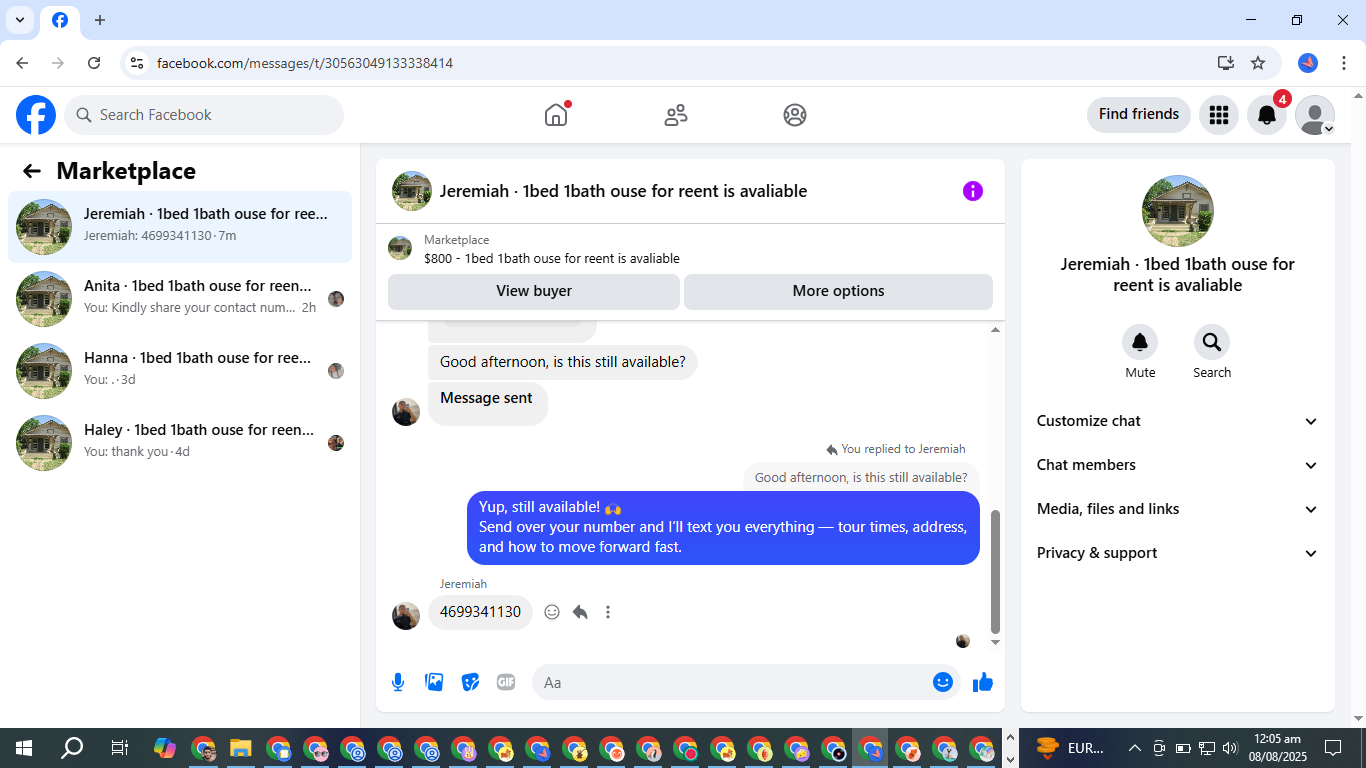Viewport: 1366px width, 768px height.
Task: Click the Find friends button
Action: (1139, 114)
